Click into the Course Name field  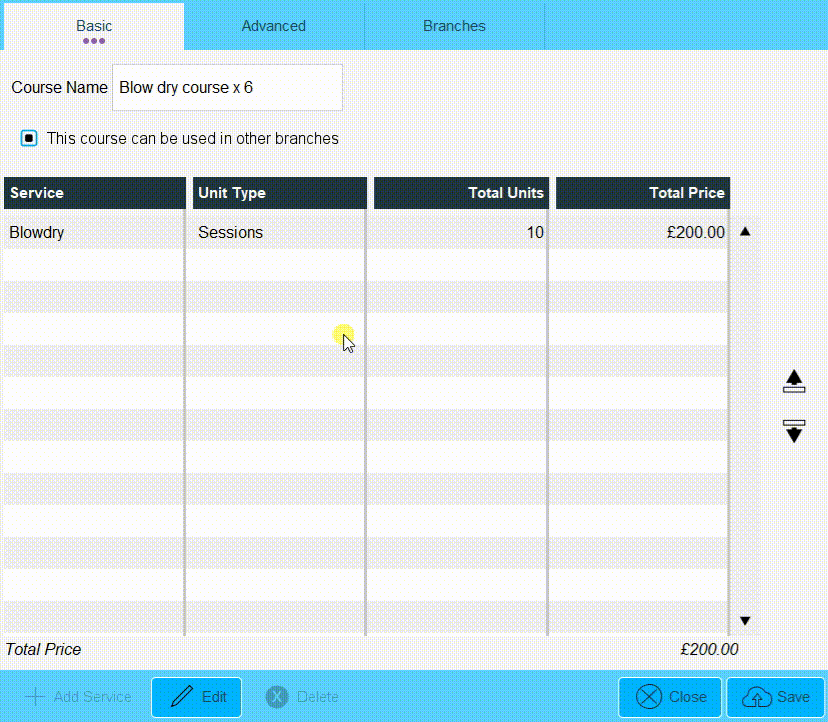(227, 88)
